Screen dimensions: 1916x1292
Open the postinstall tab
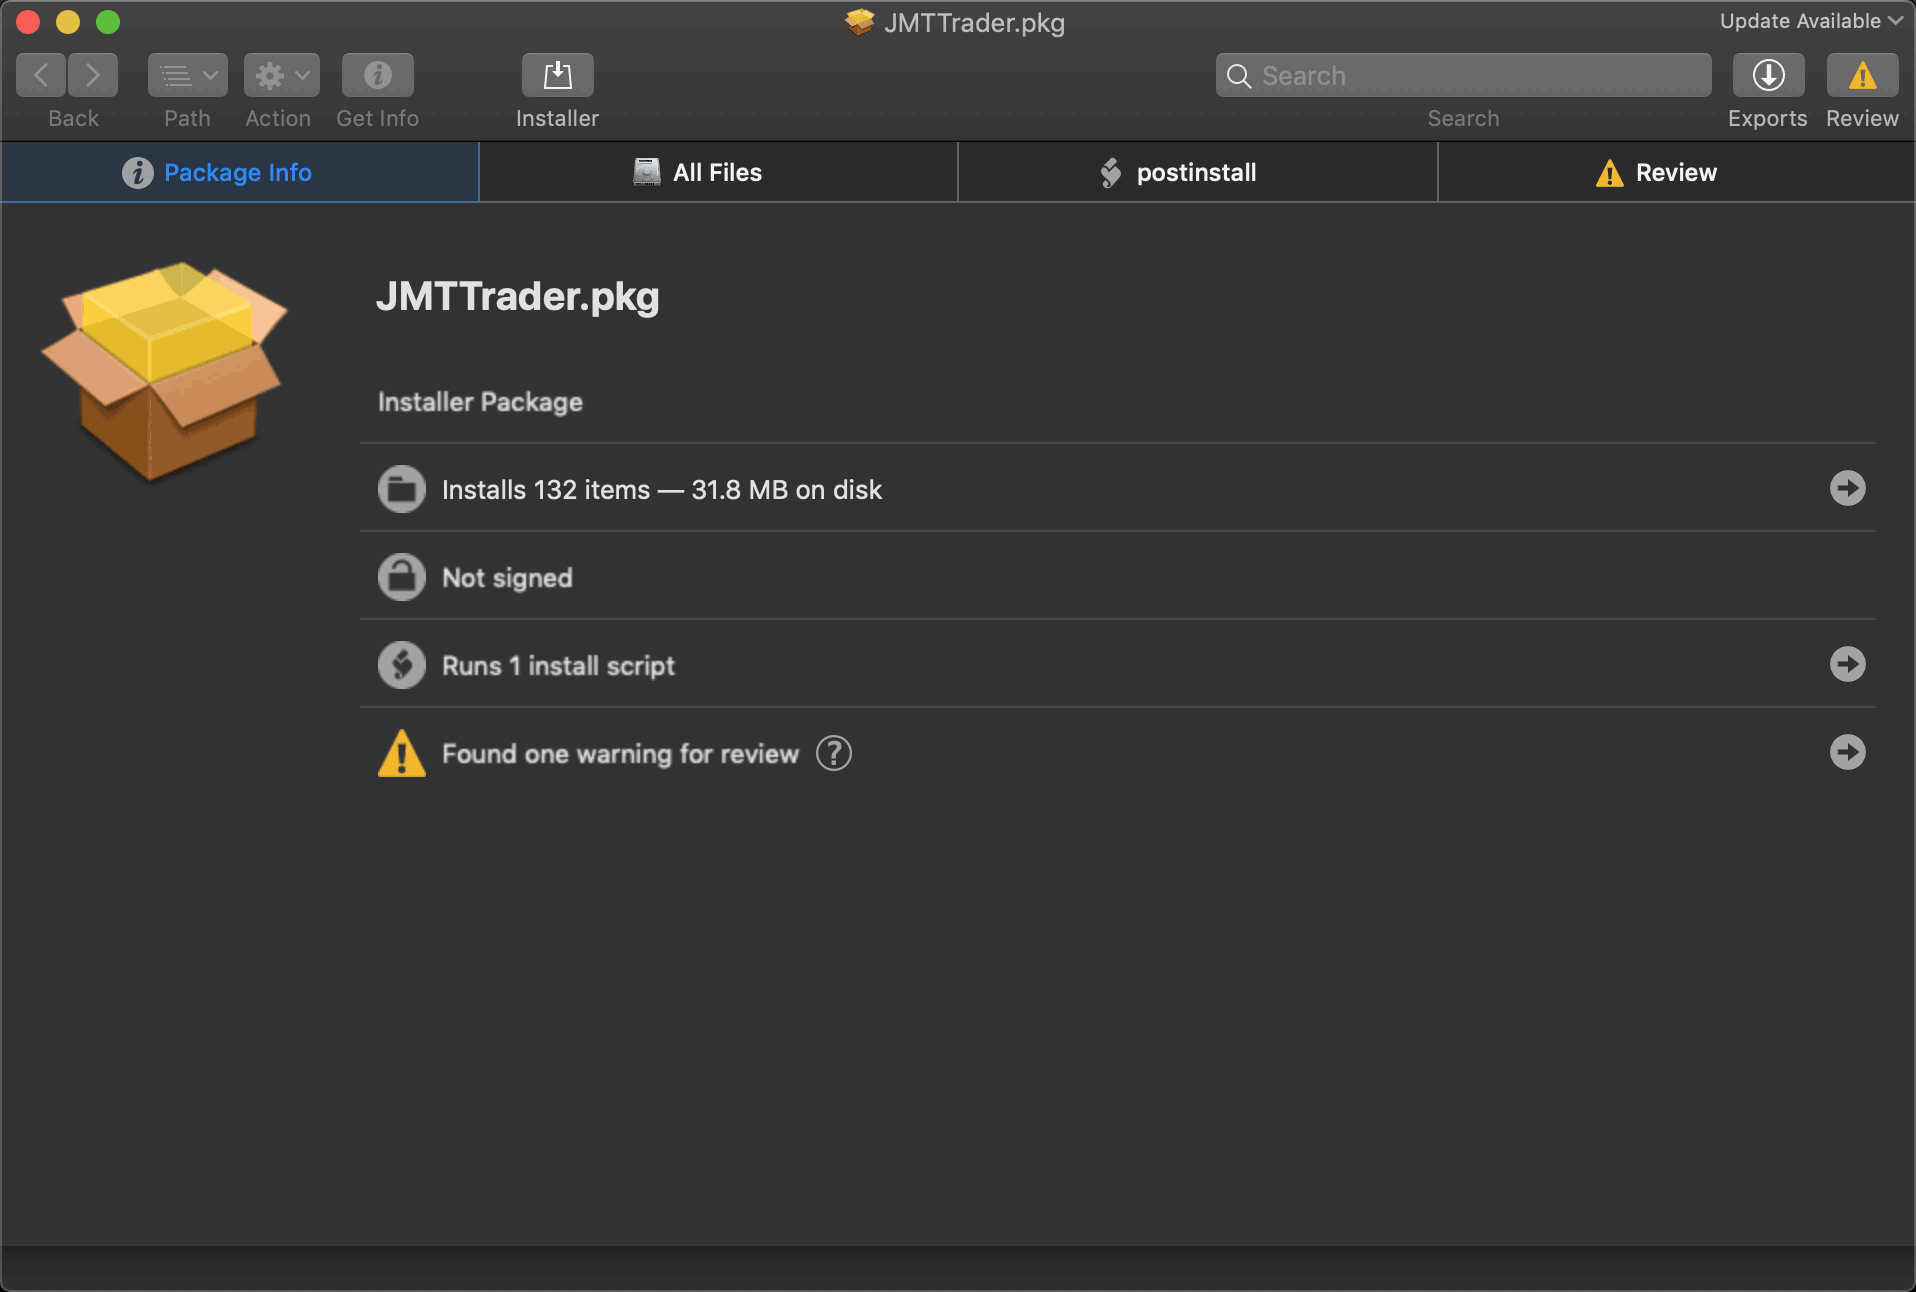point(1196,173)
